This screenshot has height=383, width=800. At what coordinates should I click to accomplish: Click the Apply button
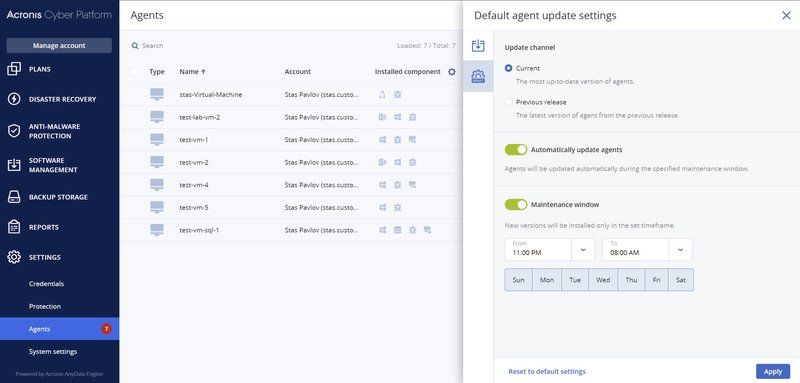click(x=773, y=372)
